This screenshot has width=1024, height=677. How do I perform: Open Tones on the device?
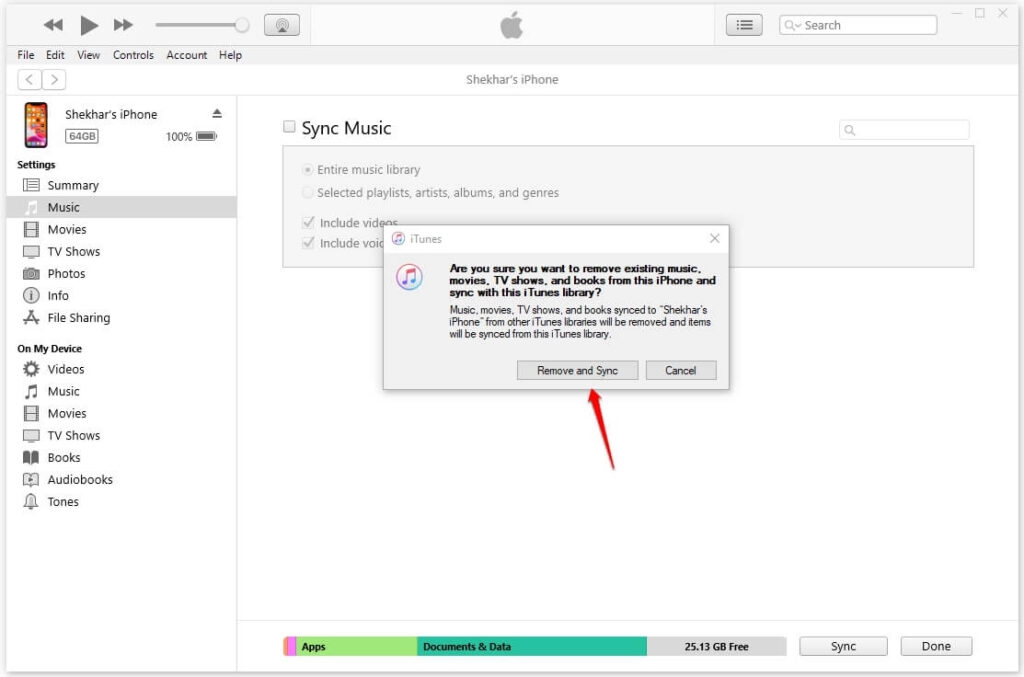(121, 502)
